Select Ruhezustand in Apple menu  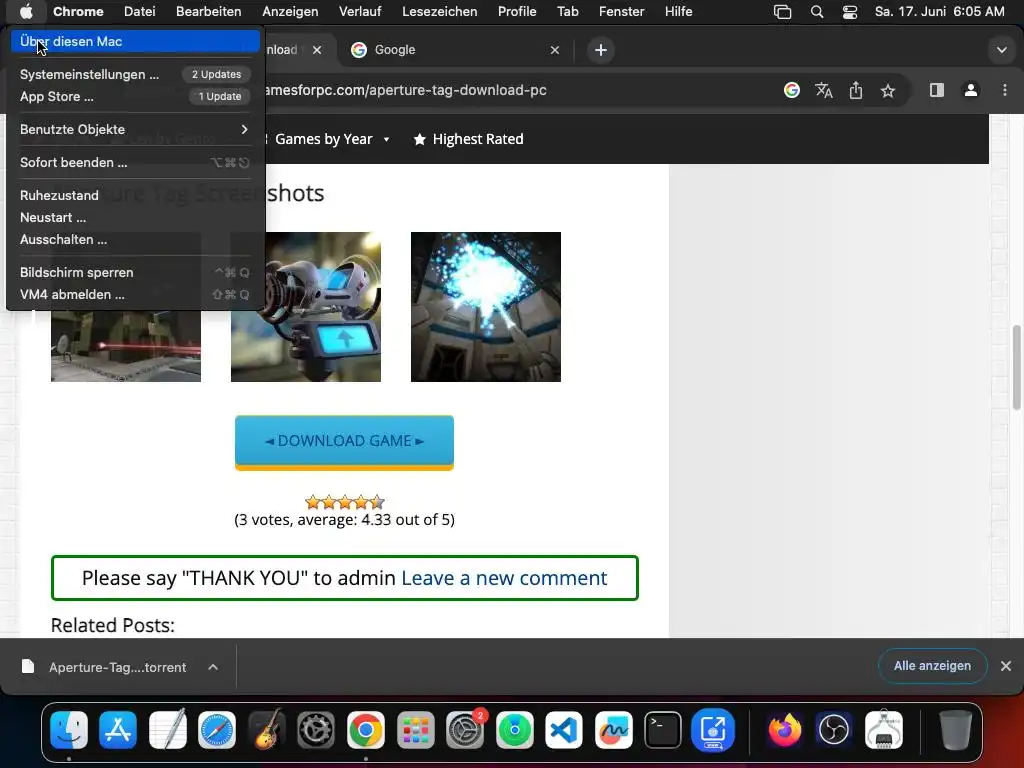point(135,195)
